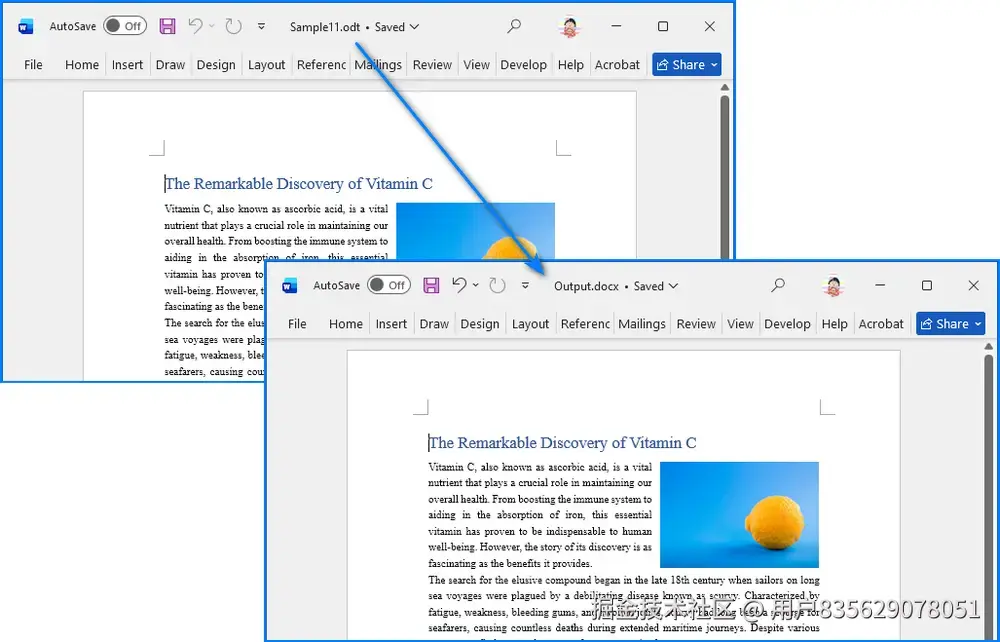Minimize the Output.docx window

880,285
